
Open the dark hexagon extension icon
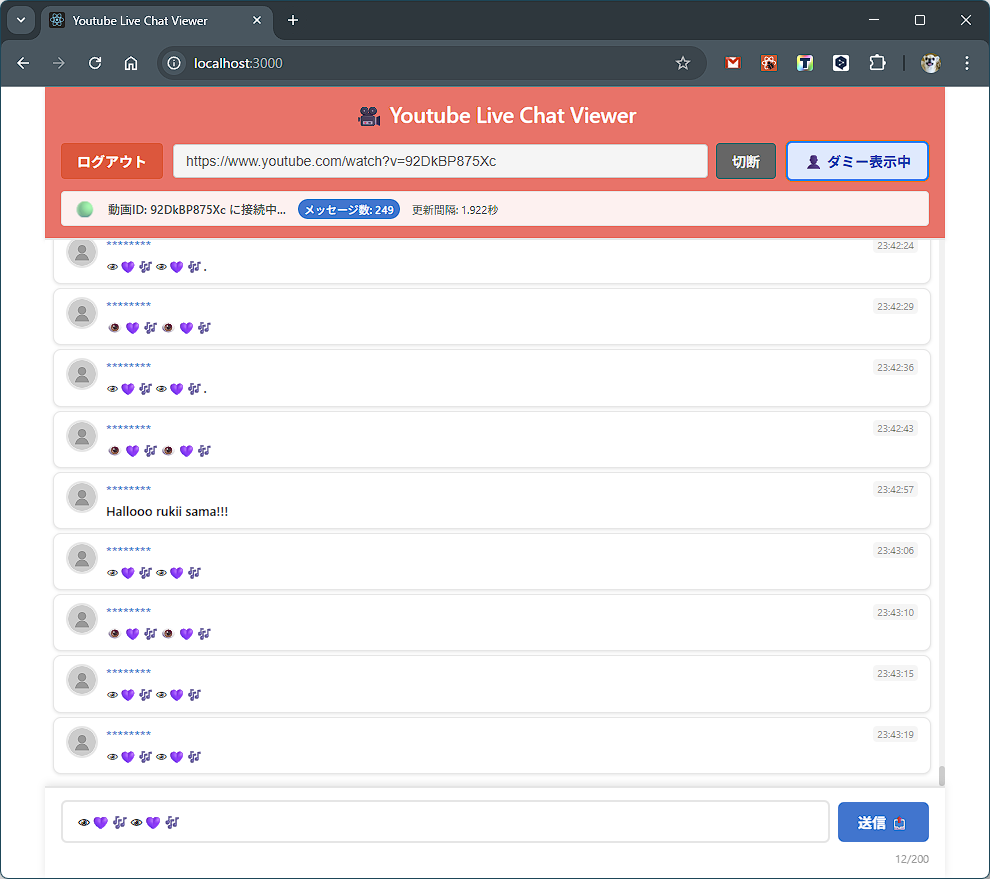pyautogui.click(x=840, y=63)
